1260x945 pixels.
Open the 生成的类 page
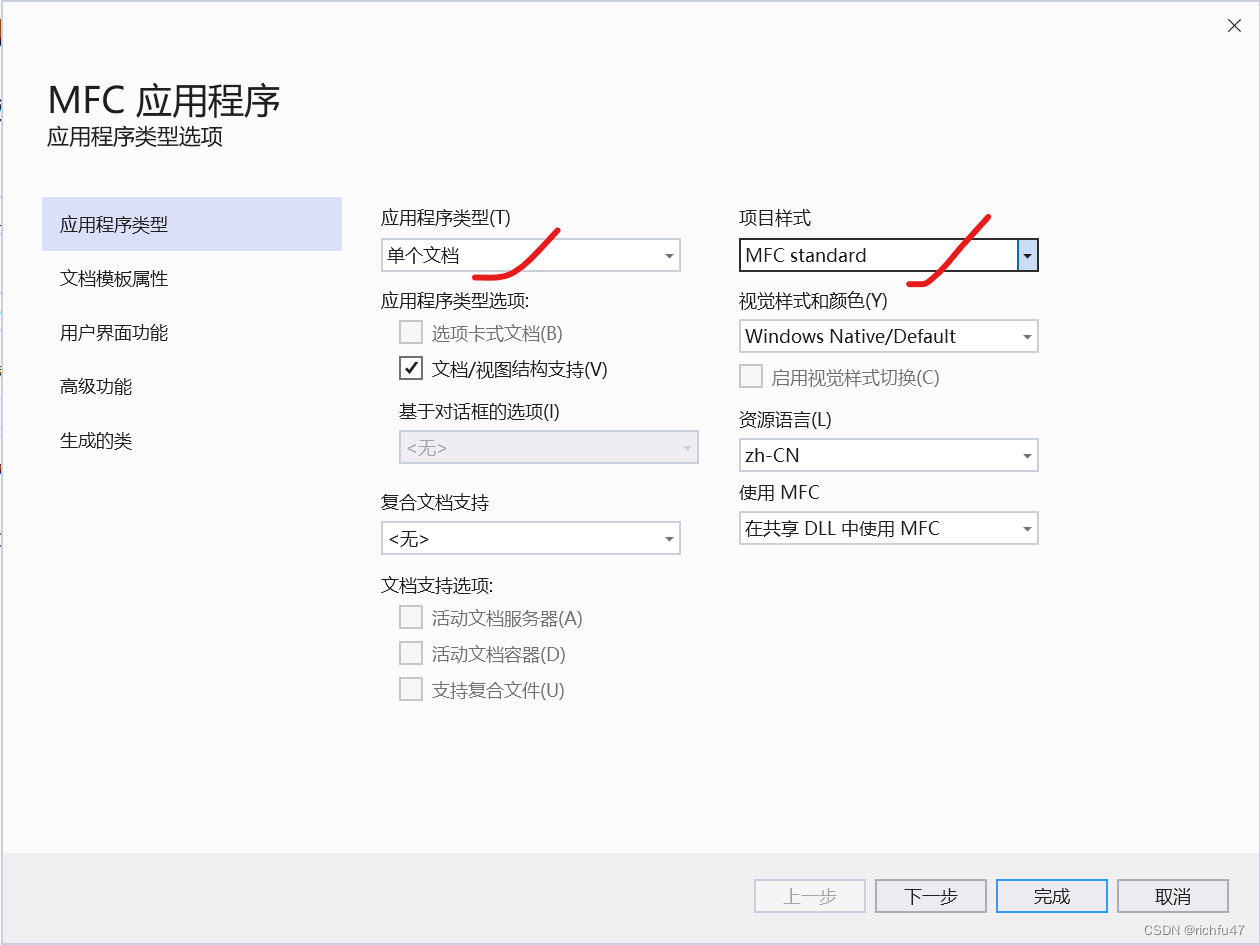point(192,441)
